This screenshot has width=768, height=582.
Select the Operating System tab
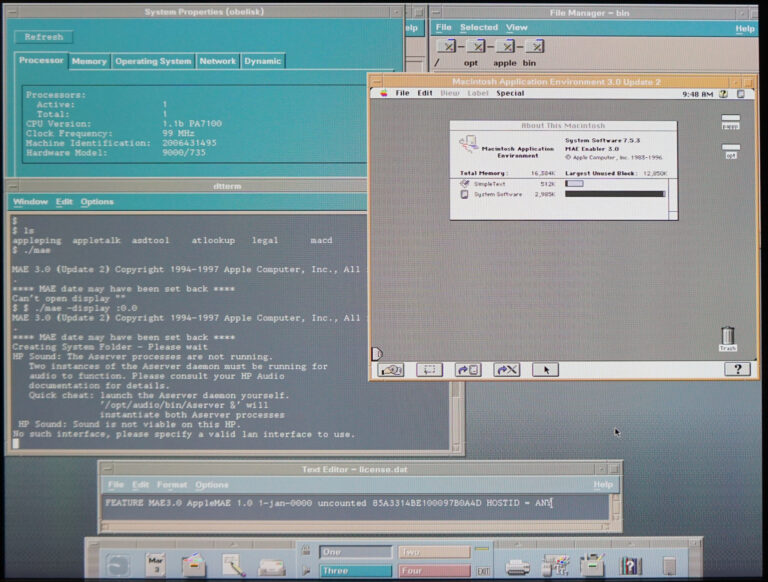pos(153,61)
